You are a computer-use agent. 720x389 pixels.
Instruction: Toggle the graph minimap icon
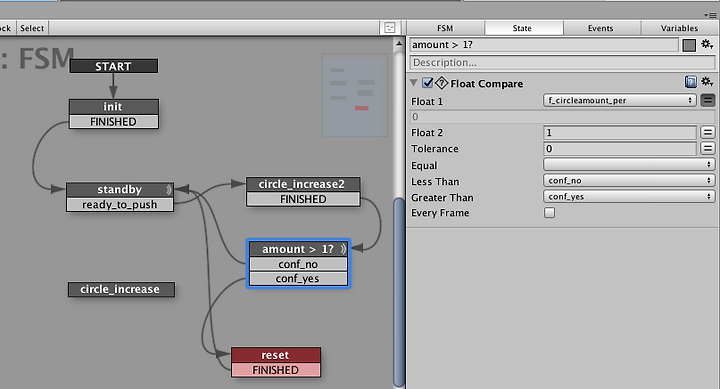[x=389, y=28]
